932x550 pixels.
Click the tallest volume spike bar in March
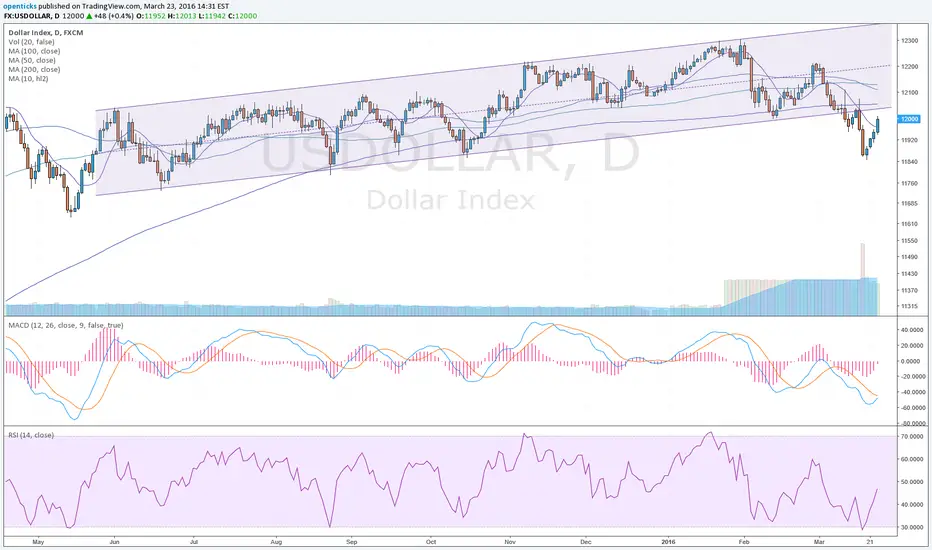pyautogui.click(x=862, y=279)
